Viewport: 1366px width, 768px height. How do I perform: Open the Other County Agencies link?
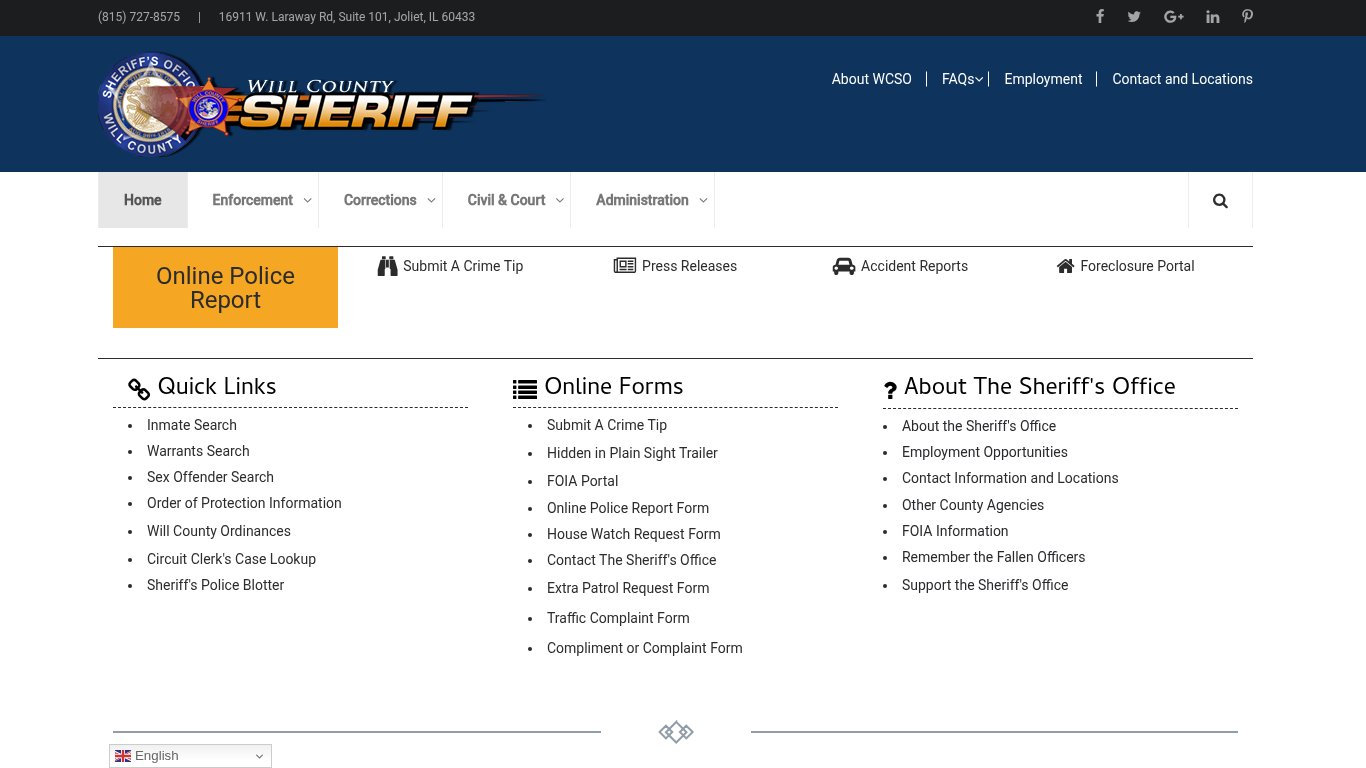[x=973, y=505]
